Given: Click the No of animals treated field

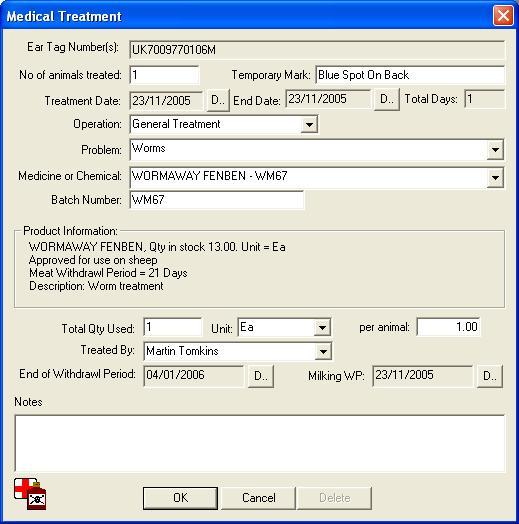Looking at the screenshot, I should 164,75.
